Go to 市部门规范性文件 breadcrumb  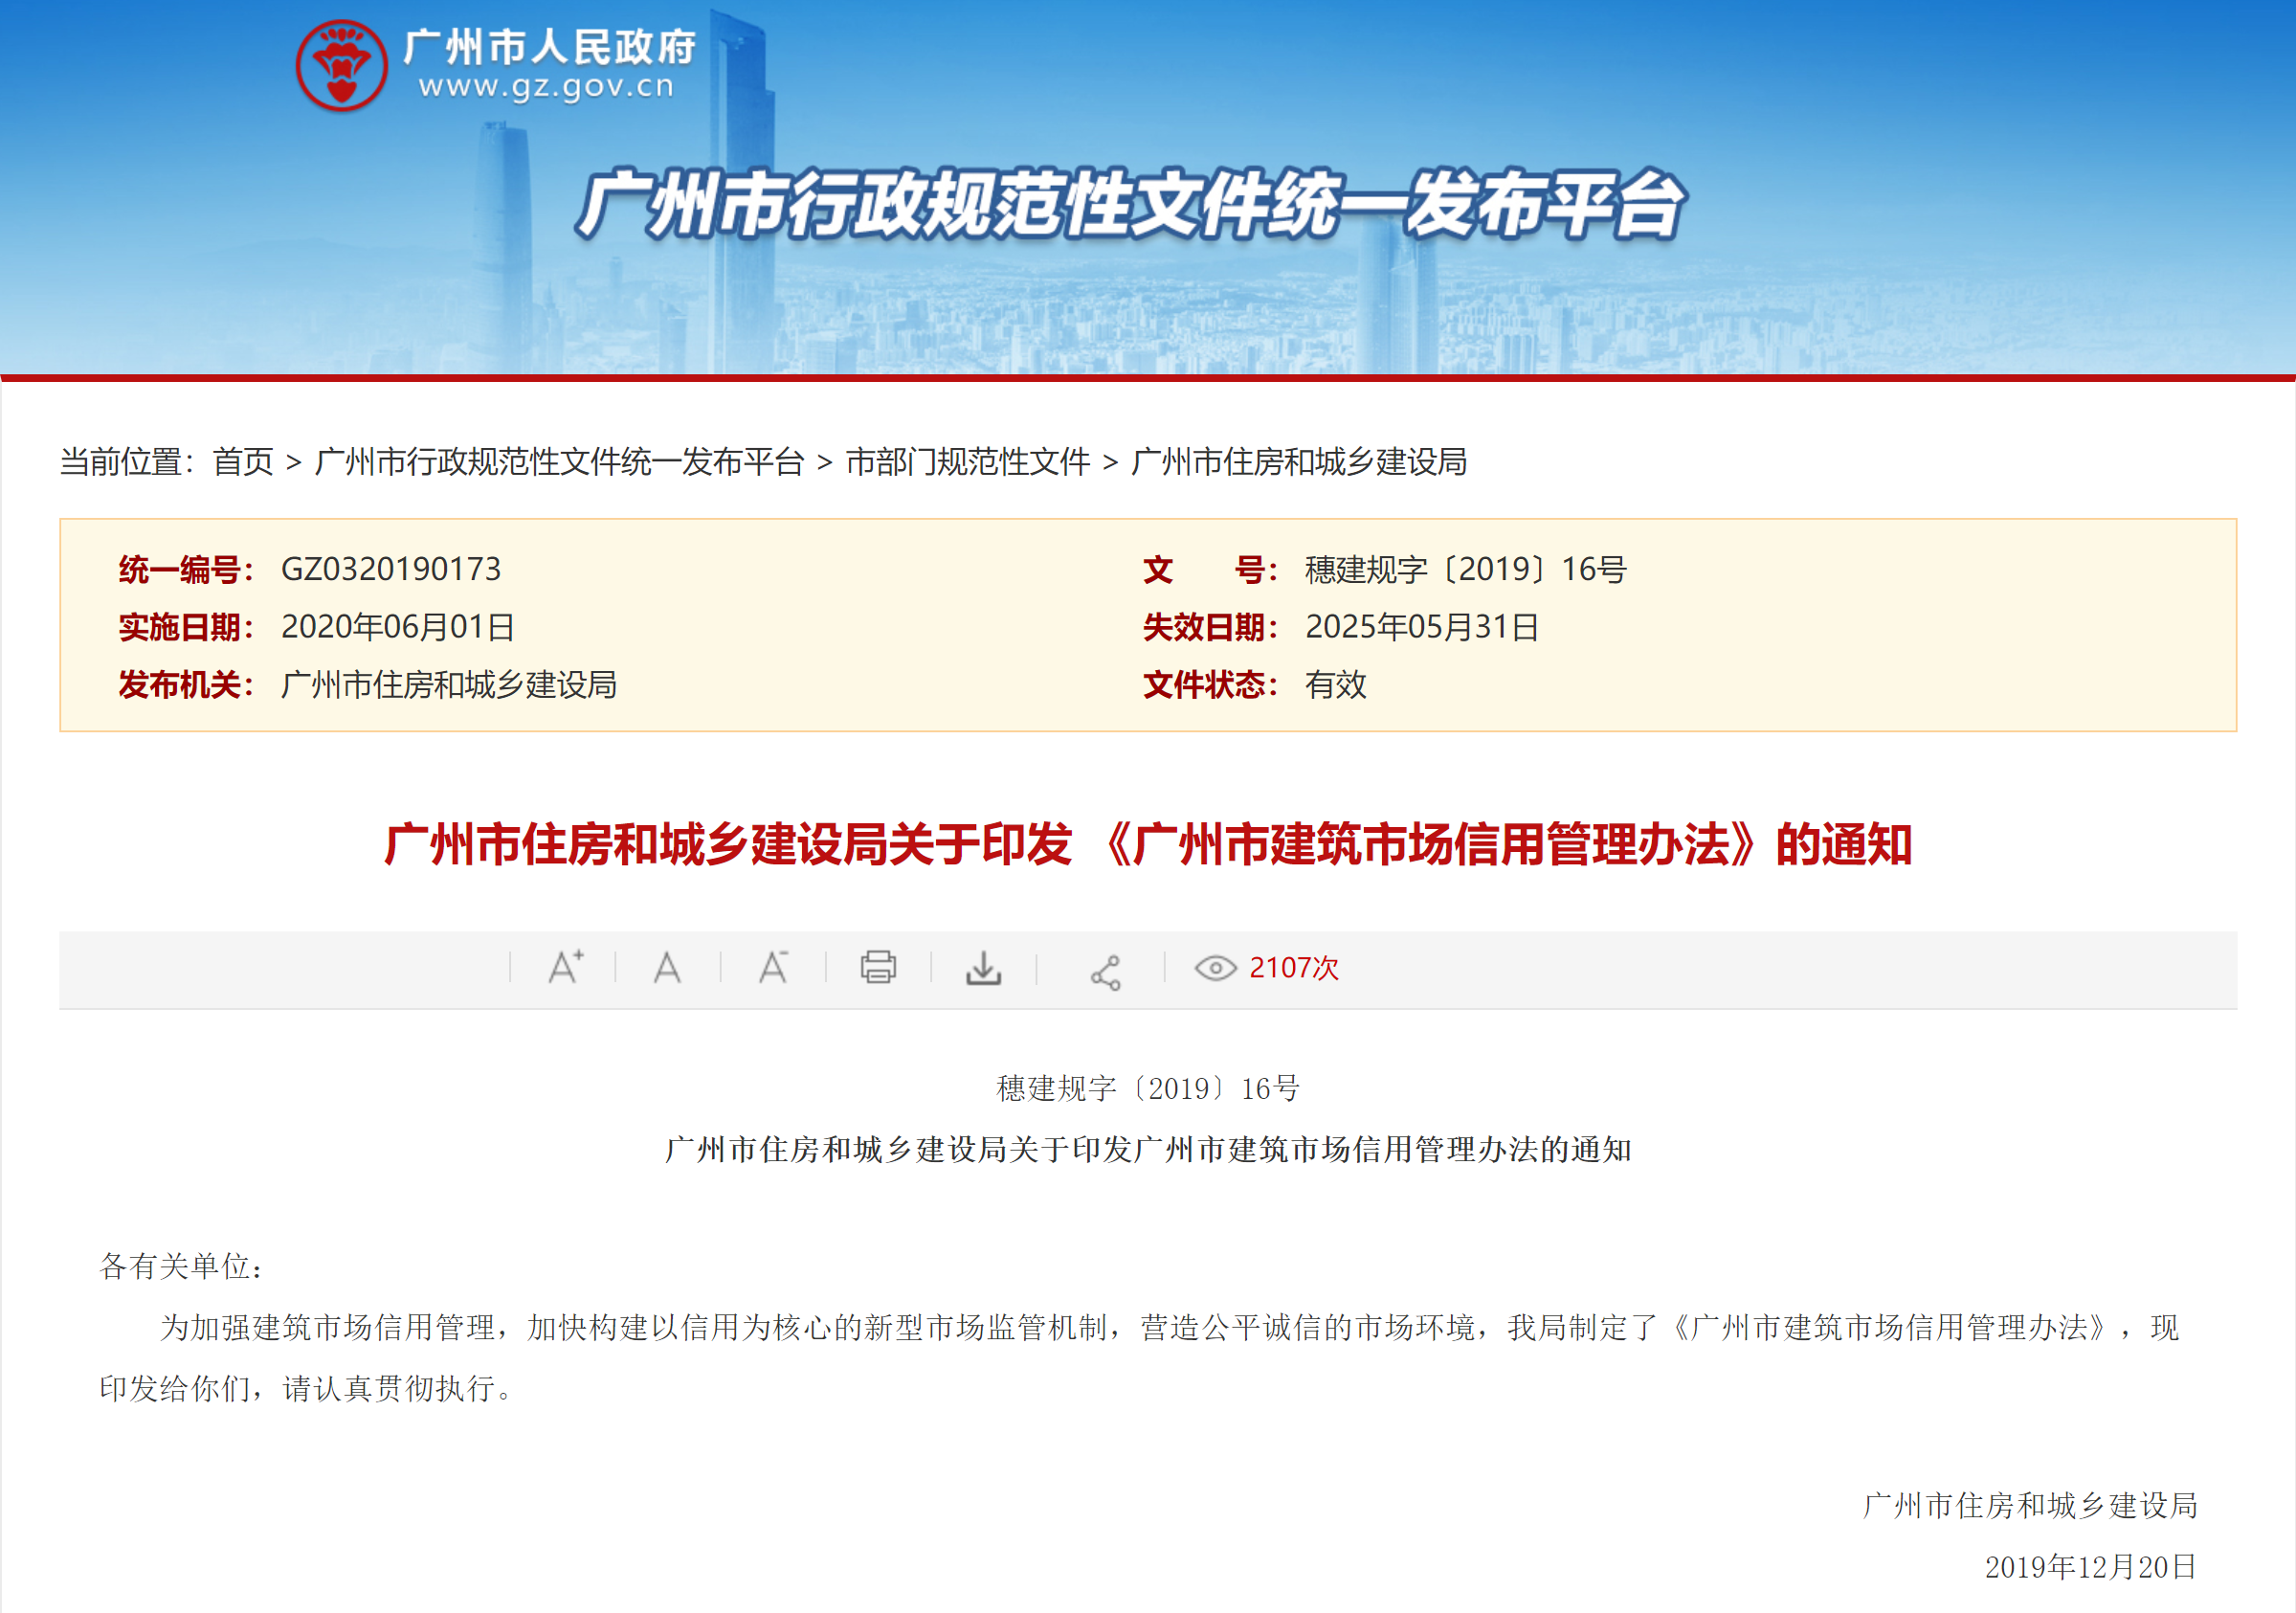[x=967, y=462]
